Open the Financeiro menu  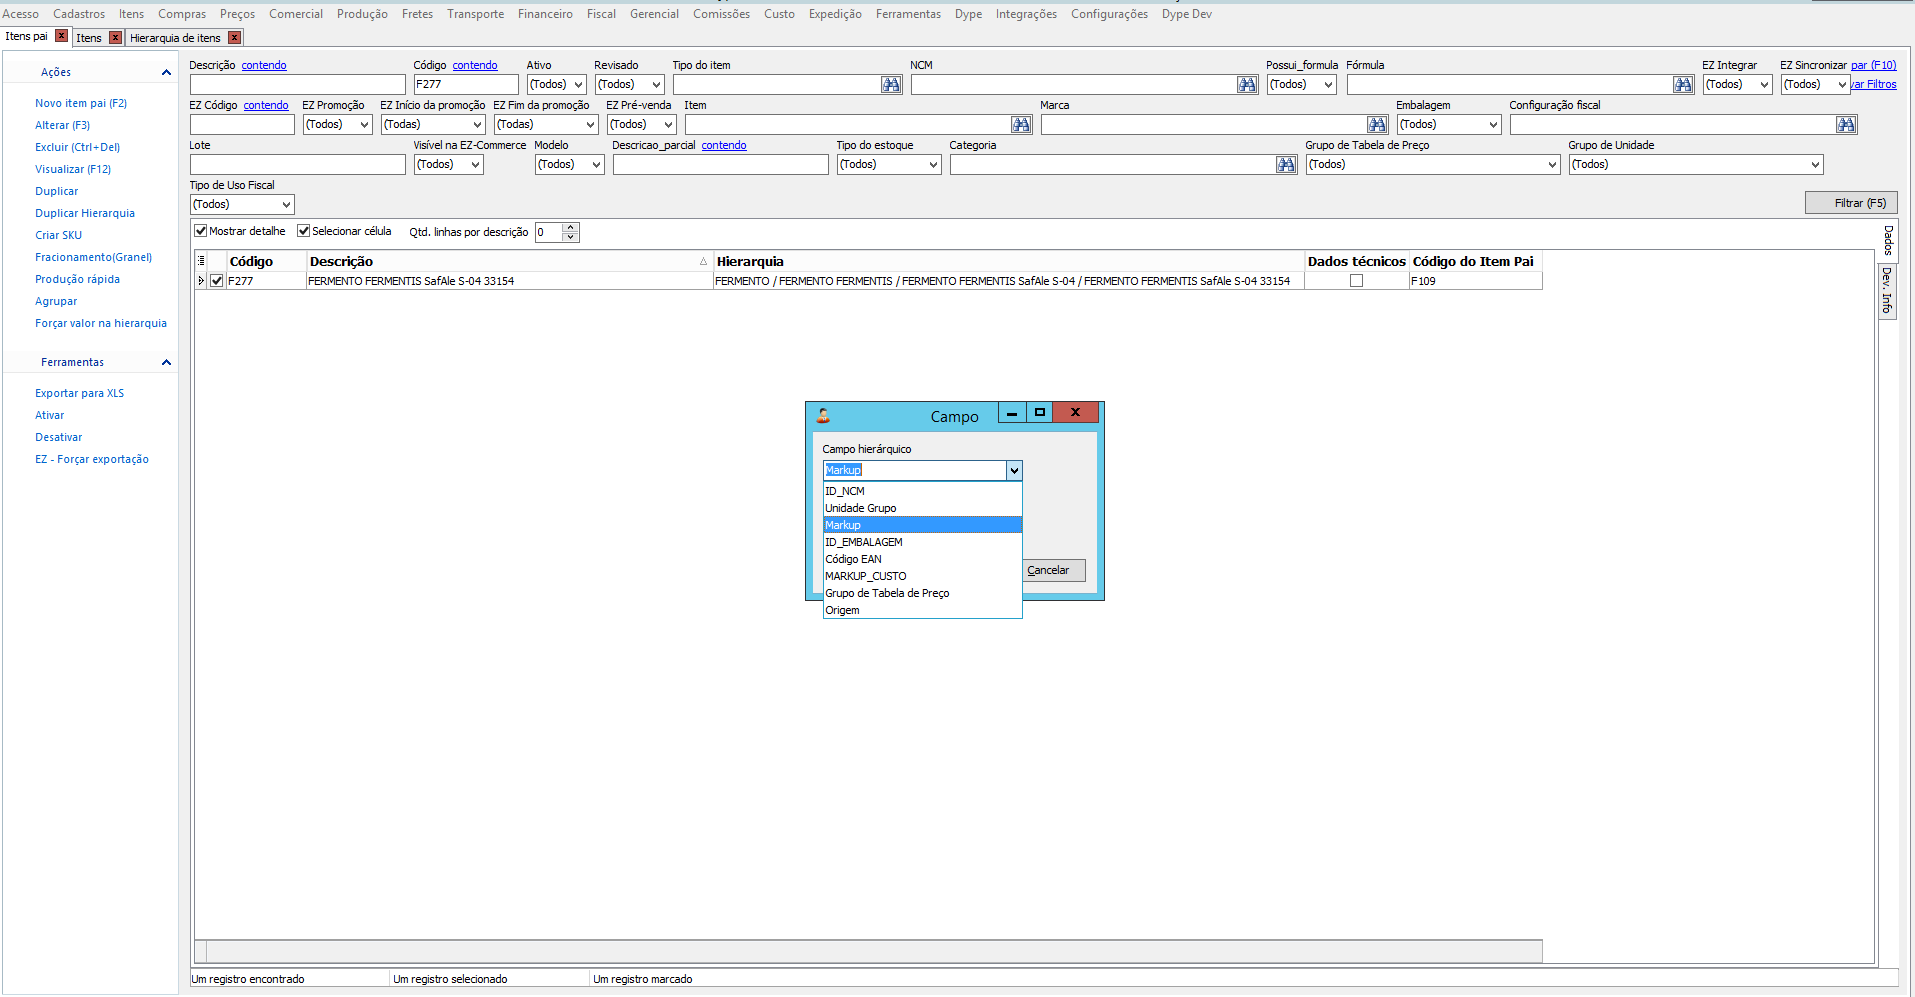[x=545, y=14]
